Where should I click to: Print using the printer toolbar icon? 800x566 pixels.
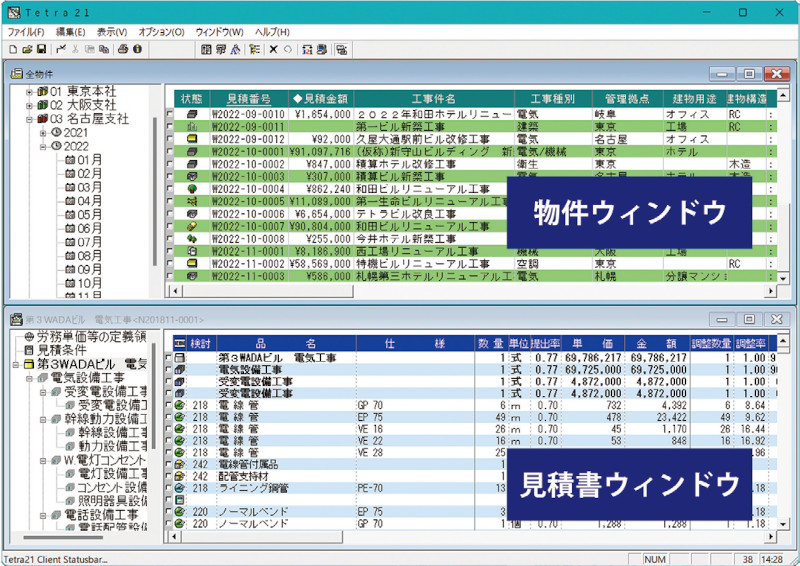(x=123, y=50)
